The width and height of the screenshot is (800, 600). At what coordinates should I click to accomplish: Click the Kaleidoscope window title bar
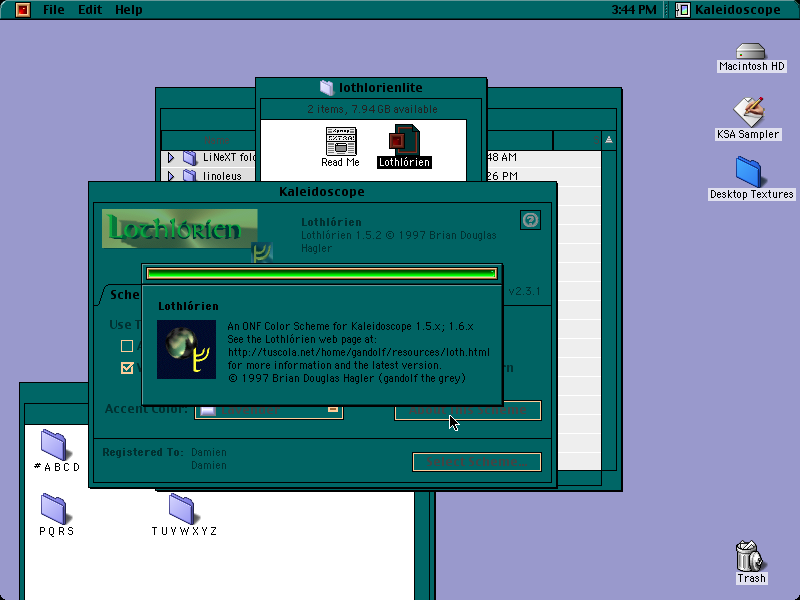pyautogui.click(x=322, y=192)
